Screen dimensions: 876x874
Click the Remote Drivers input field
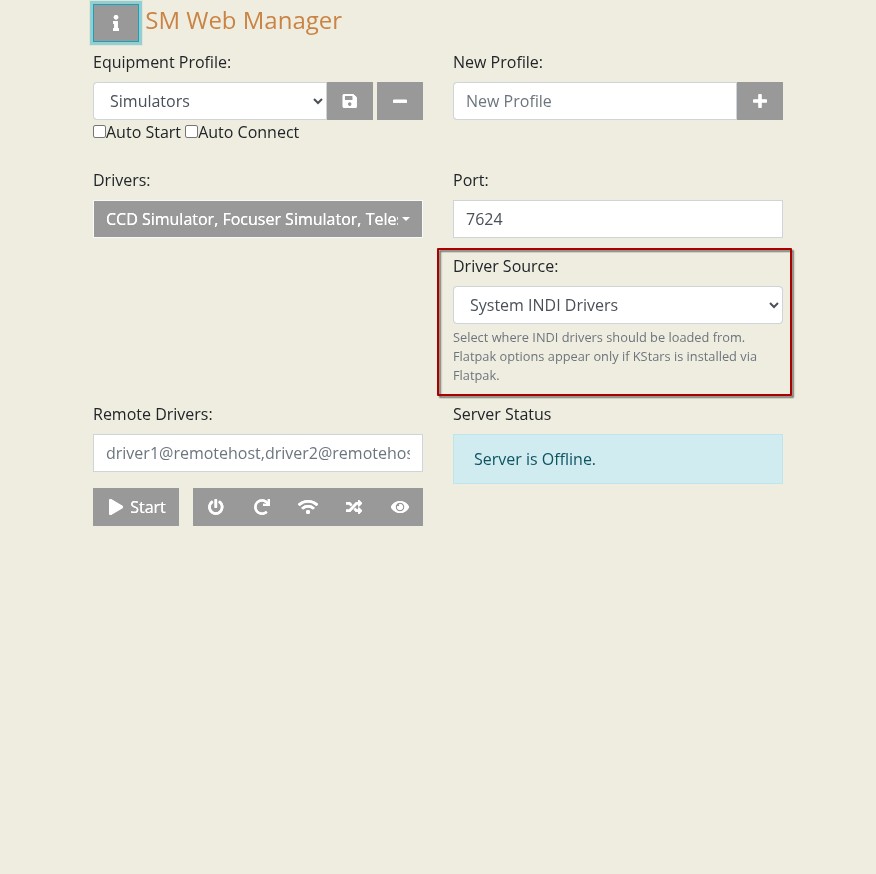(x=258, y=453)
